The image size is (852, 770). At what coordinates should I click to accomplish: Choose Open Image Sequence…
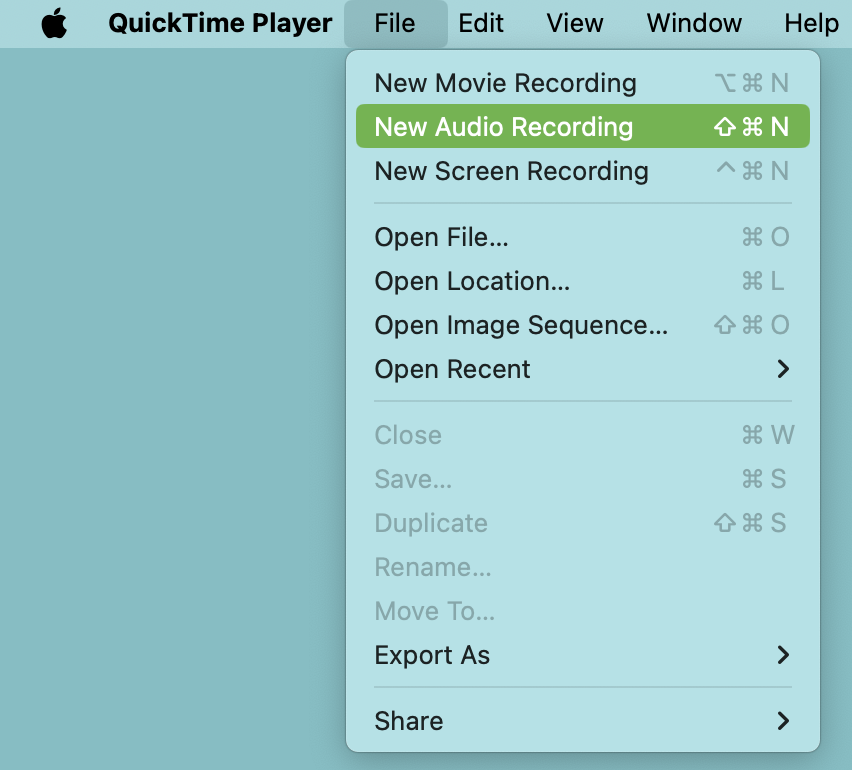582,325
